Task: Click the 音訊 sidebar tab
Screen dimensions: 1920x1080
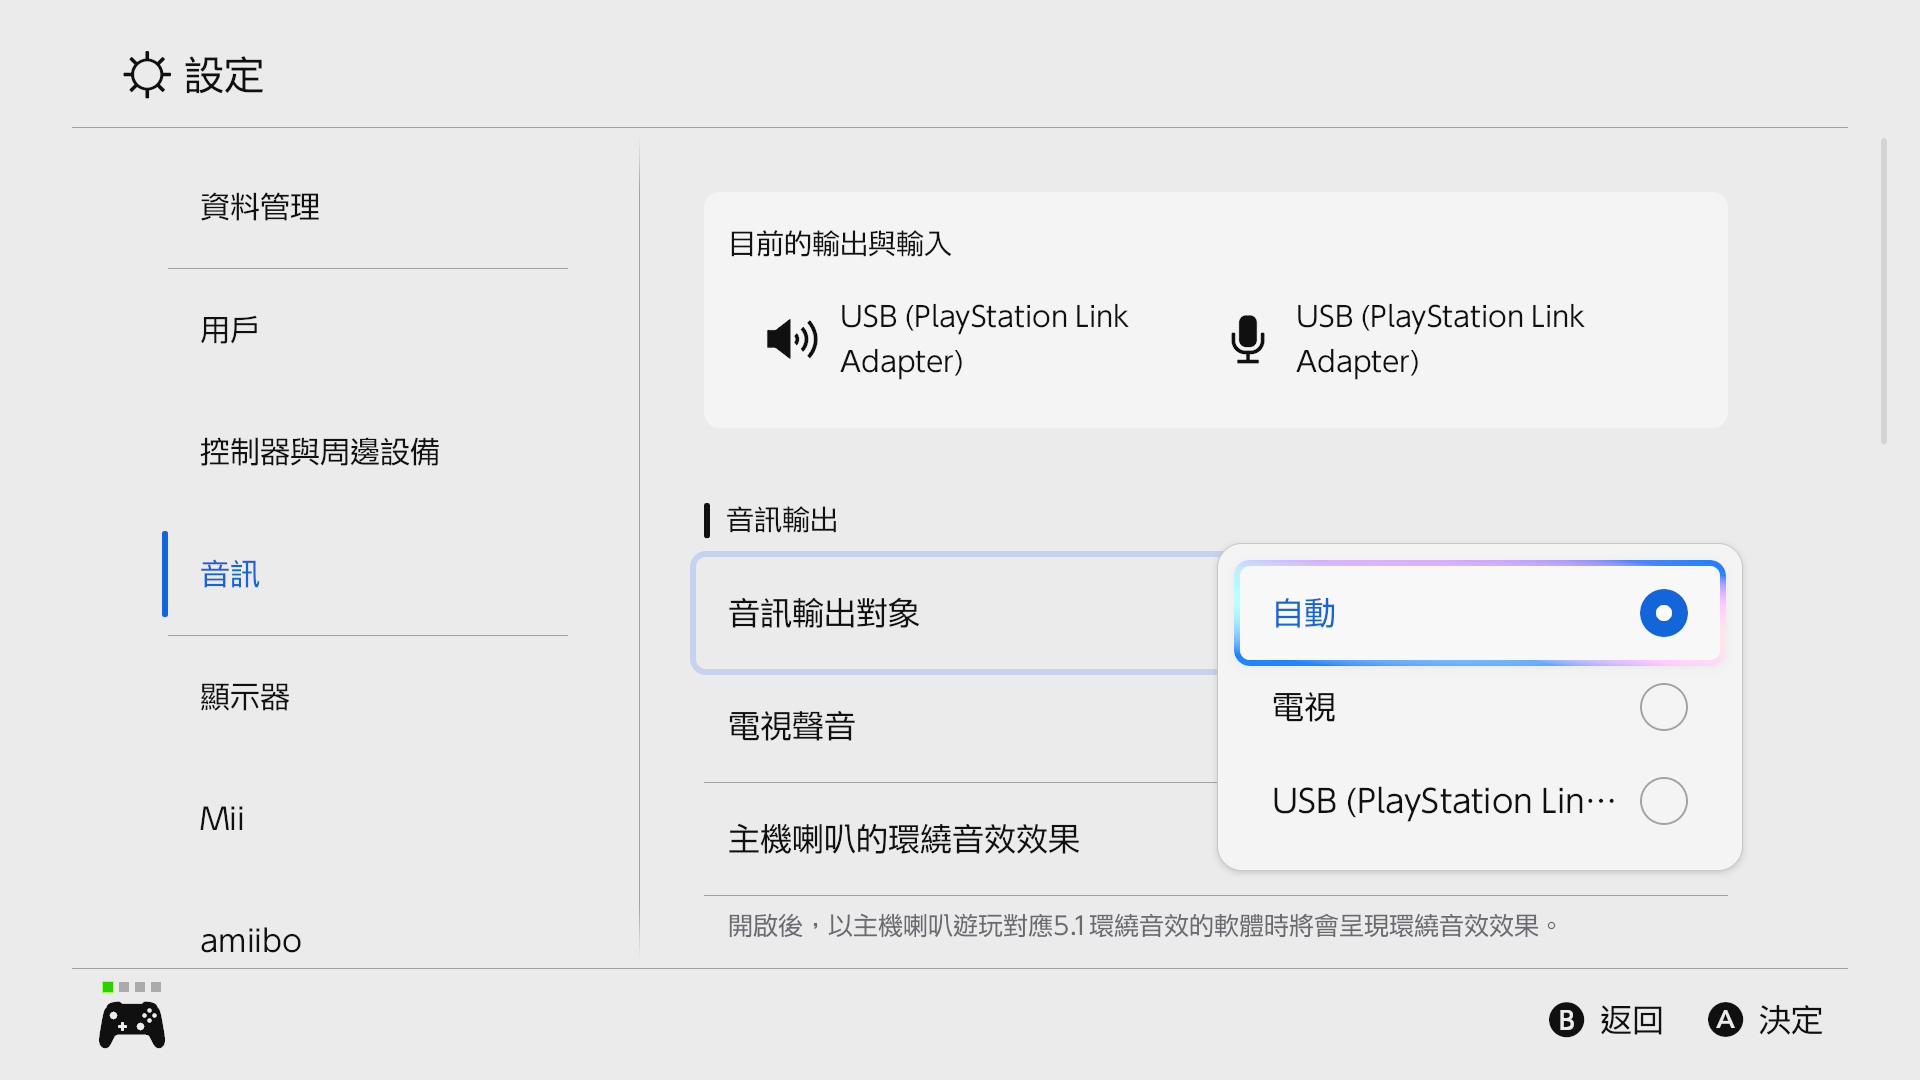Action: (x=230, y=574)
